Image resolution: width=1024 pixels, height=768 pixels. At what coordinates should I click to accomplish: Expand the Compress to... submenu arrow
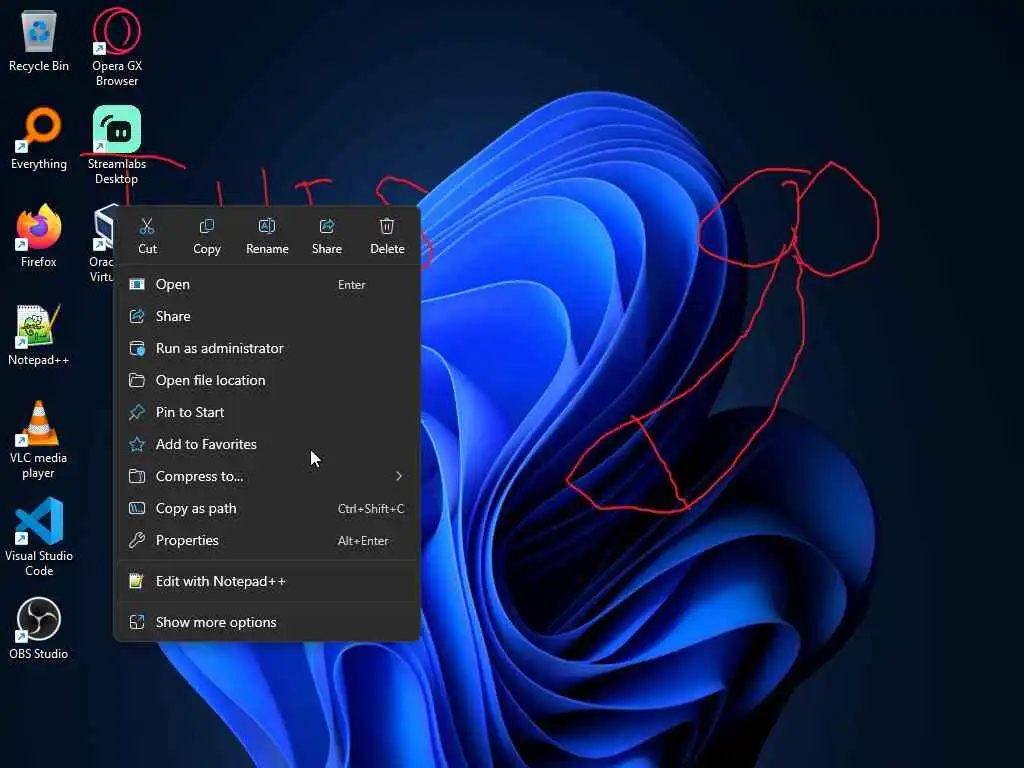click(x=398, y=477)
